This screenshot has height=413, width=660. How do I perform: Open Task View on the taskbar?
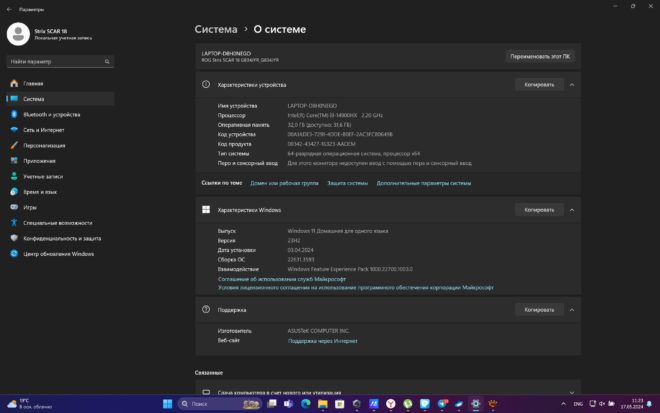click(272, 404)
